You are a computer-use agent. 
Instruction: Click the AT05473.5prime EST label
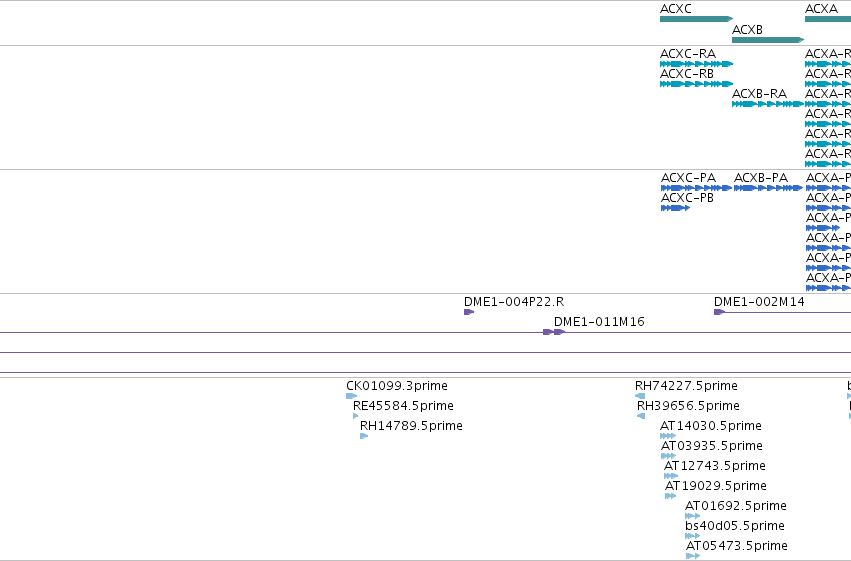[737, 546]
